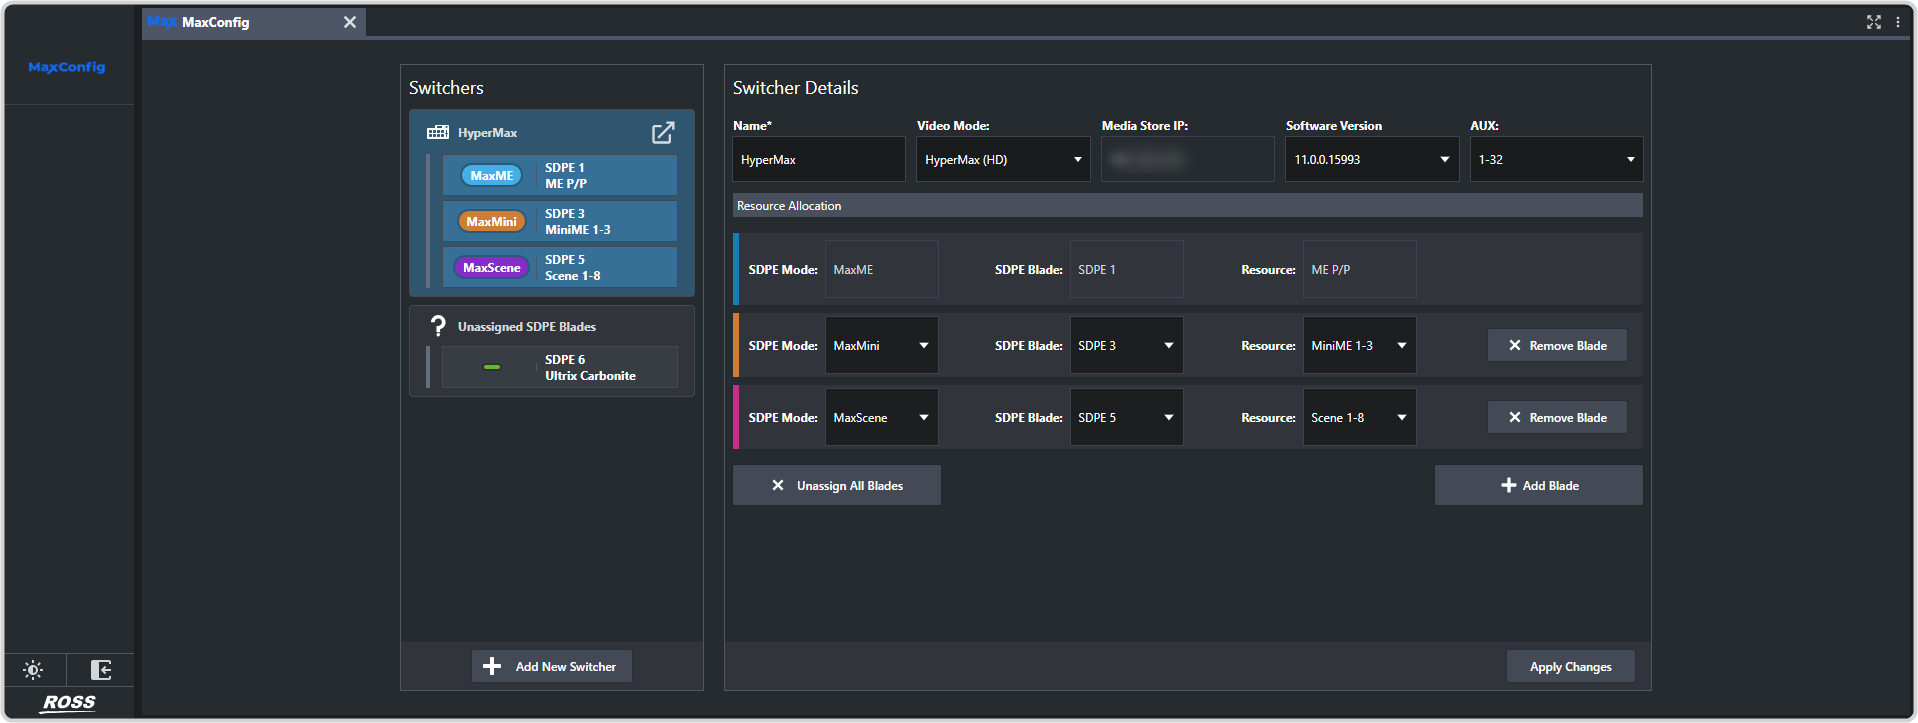This screenshot has width=1918, height=723.
Task: Click the Media Store IP field
Action: (x=1188, y=160)
